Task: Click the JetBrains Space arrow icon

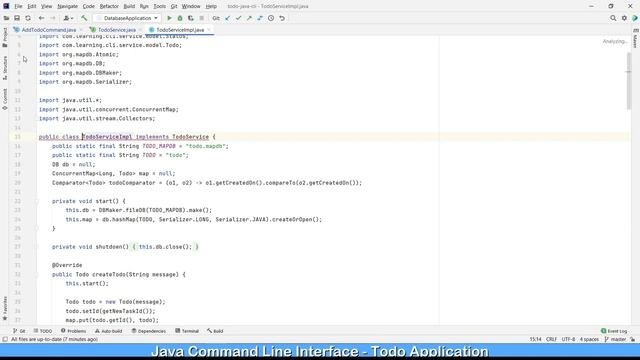Action: tap(635, 18)
